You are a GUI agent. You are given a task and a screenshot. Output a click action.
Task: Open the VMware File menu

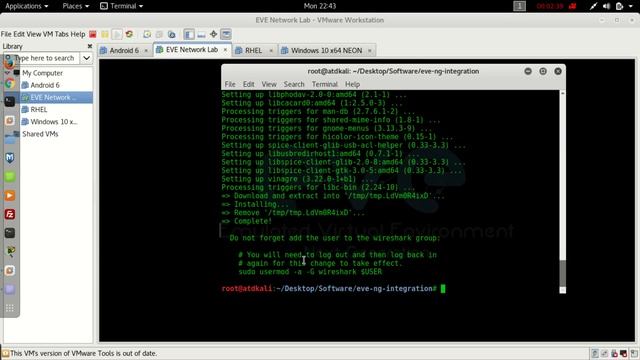point(6,34)
